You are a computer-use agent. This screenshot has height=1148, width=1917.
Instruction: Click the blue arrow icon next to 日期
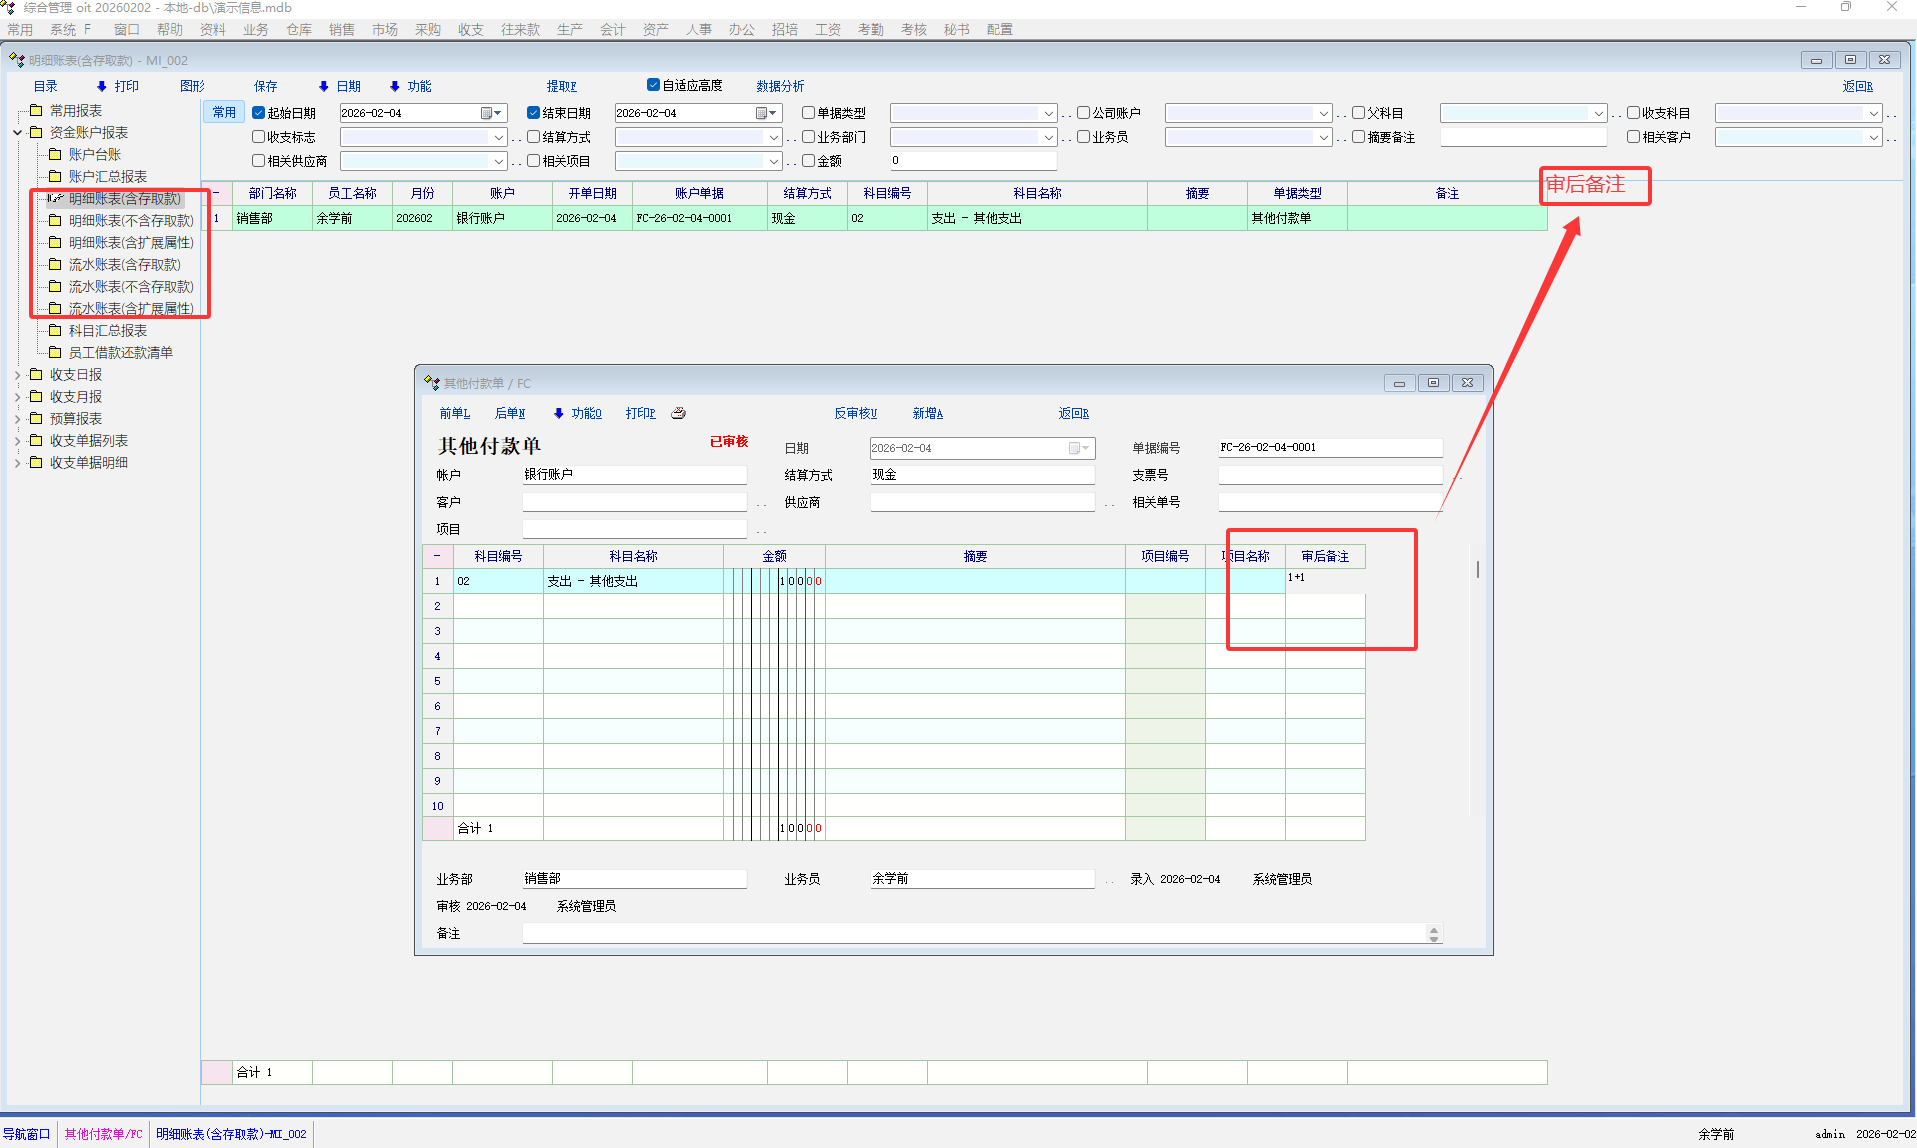(x=324, y=86)
